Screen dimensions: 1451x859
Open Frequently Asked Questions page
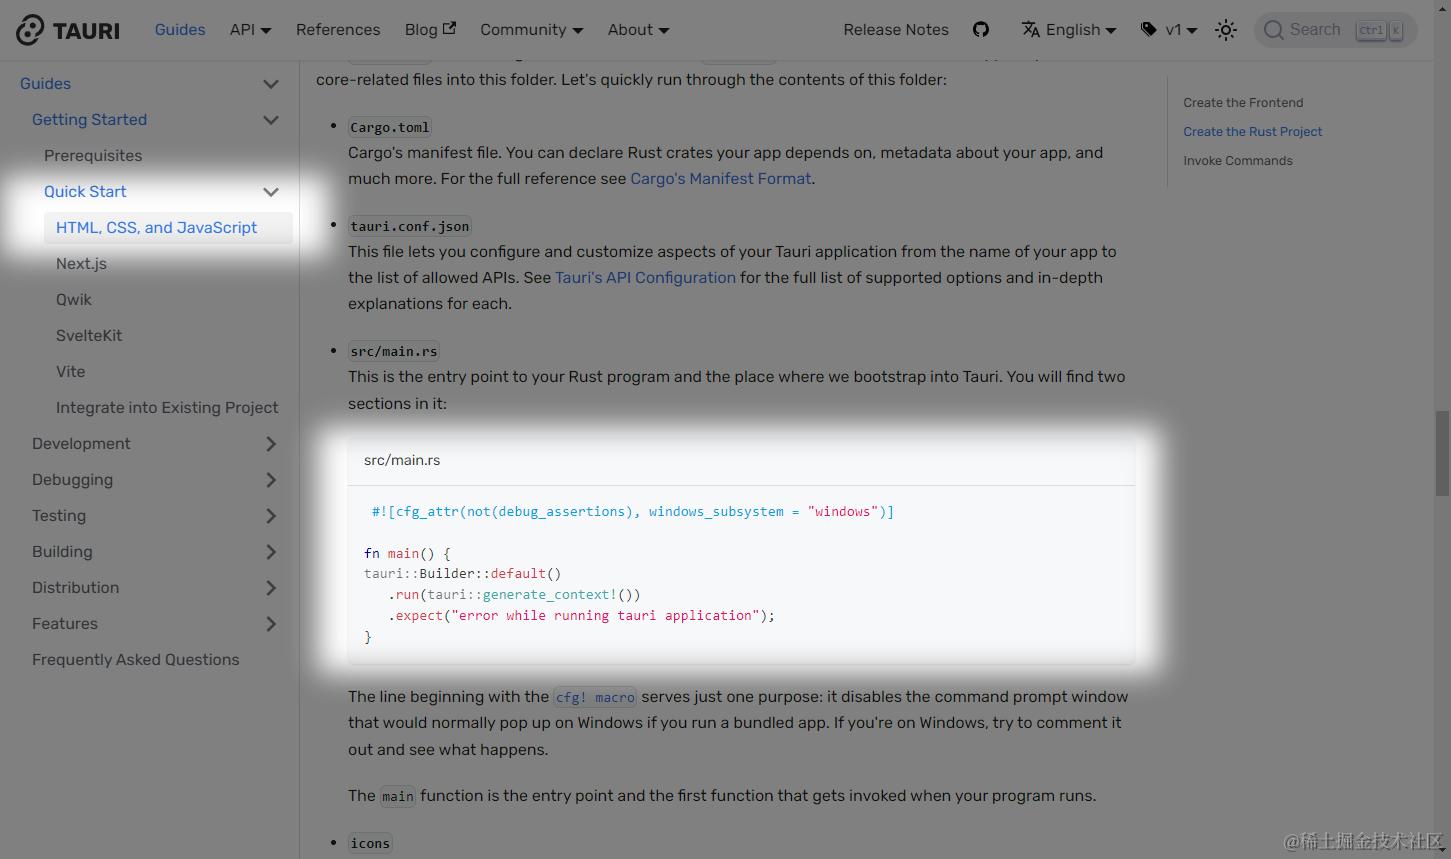click(x=136, y=660)
